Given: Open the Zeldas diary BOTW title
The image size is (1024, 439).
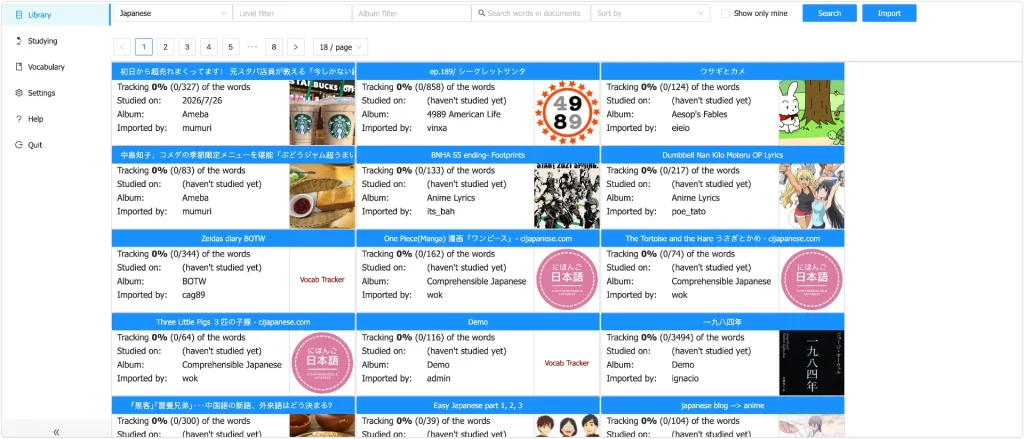Looking at the screenshot, I should click(x=233, y=238).
